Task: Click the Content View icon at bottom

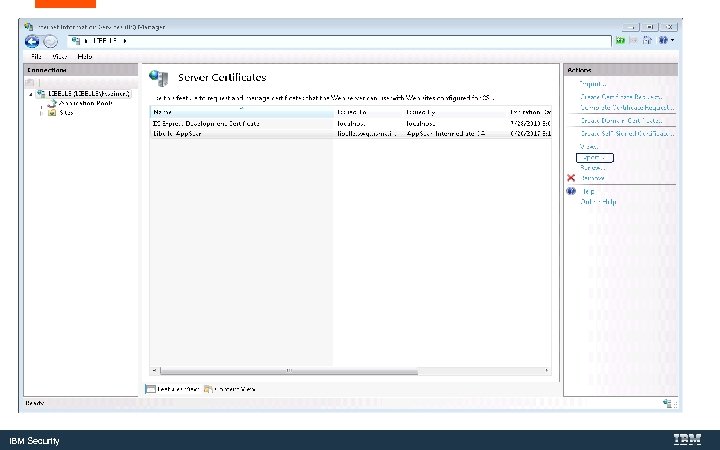Action: click(x=208, y=389)
